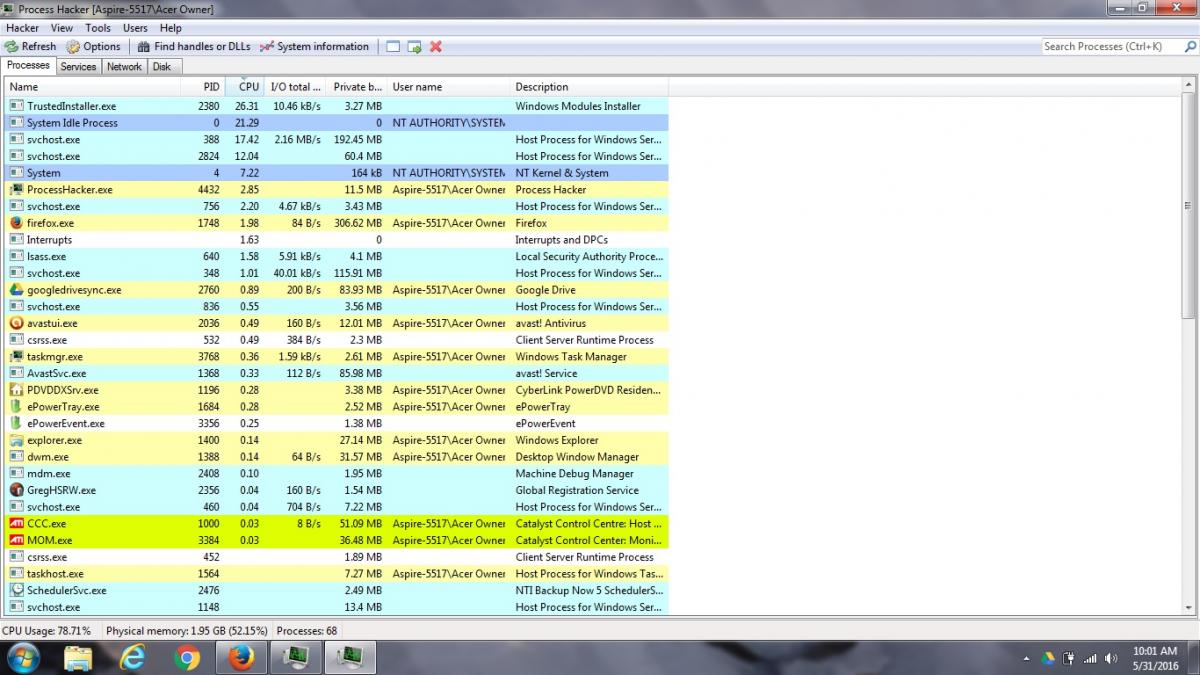Open the Users menu

point(135,28)
